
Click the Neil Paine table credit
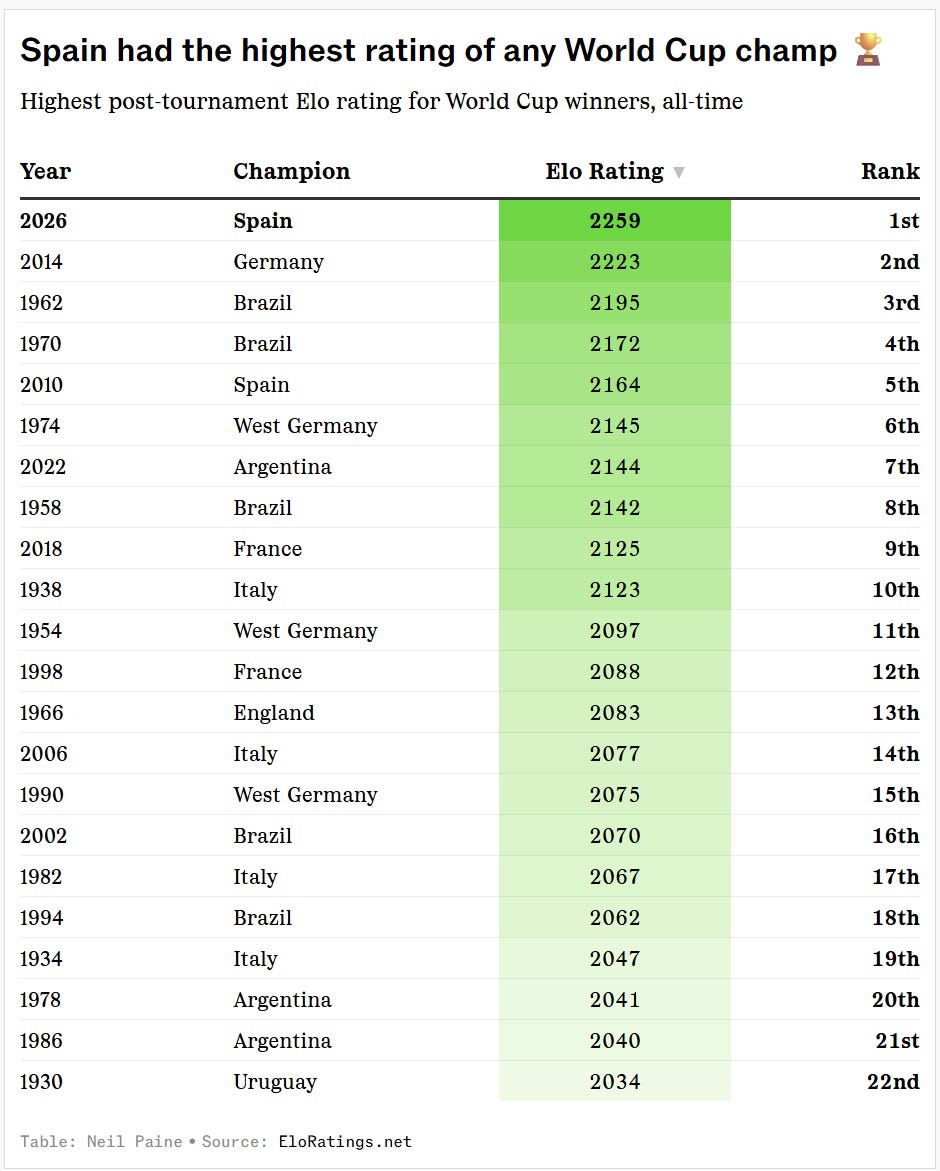click(x=134, y=1141)
